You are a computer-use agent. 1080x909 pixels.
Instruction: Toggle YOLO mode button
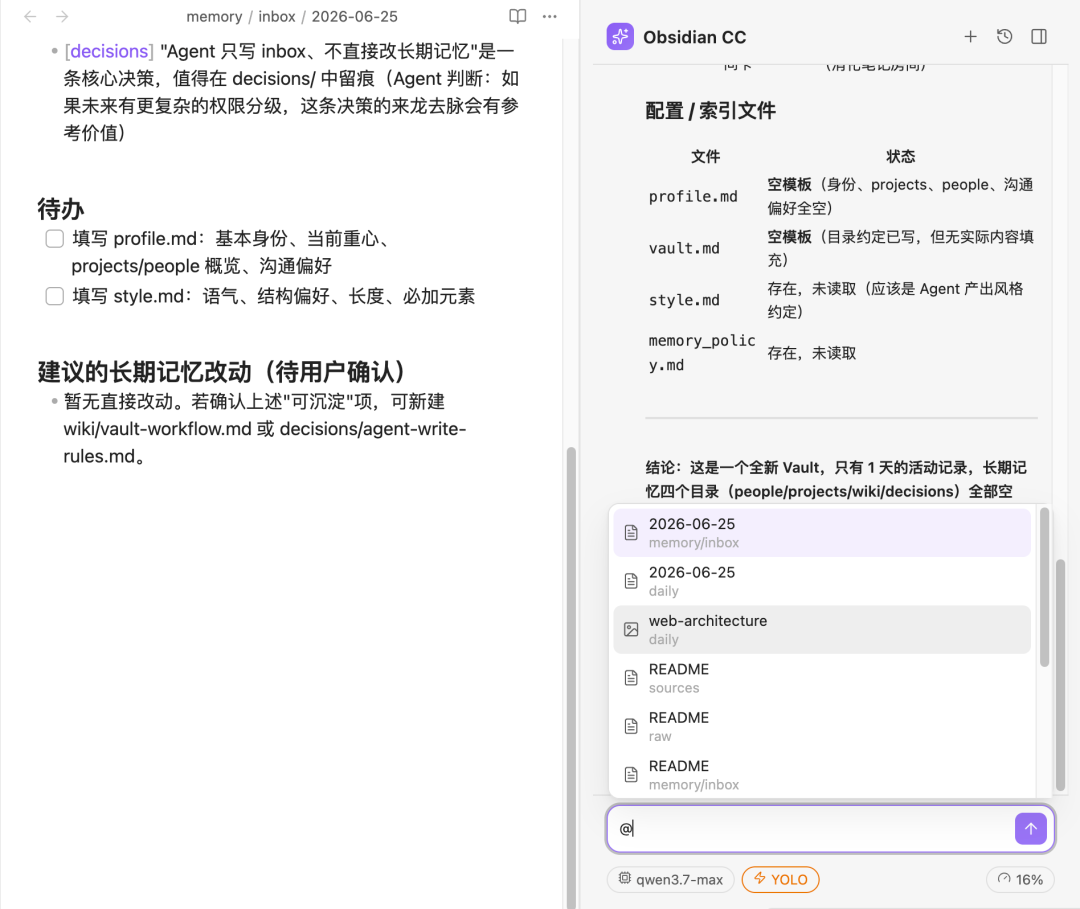(780, 879)
